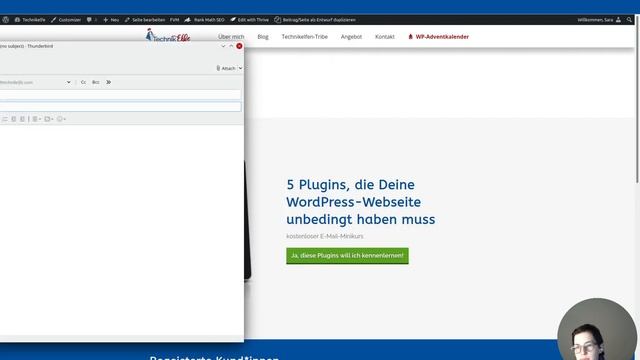
Task: Click the '5 Plugins, die Deine WordPress-Webseite' heading
Action: coord(360,202)
